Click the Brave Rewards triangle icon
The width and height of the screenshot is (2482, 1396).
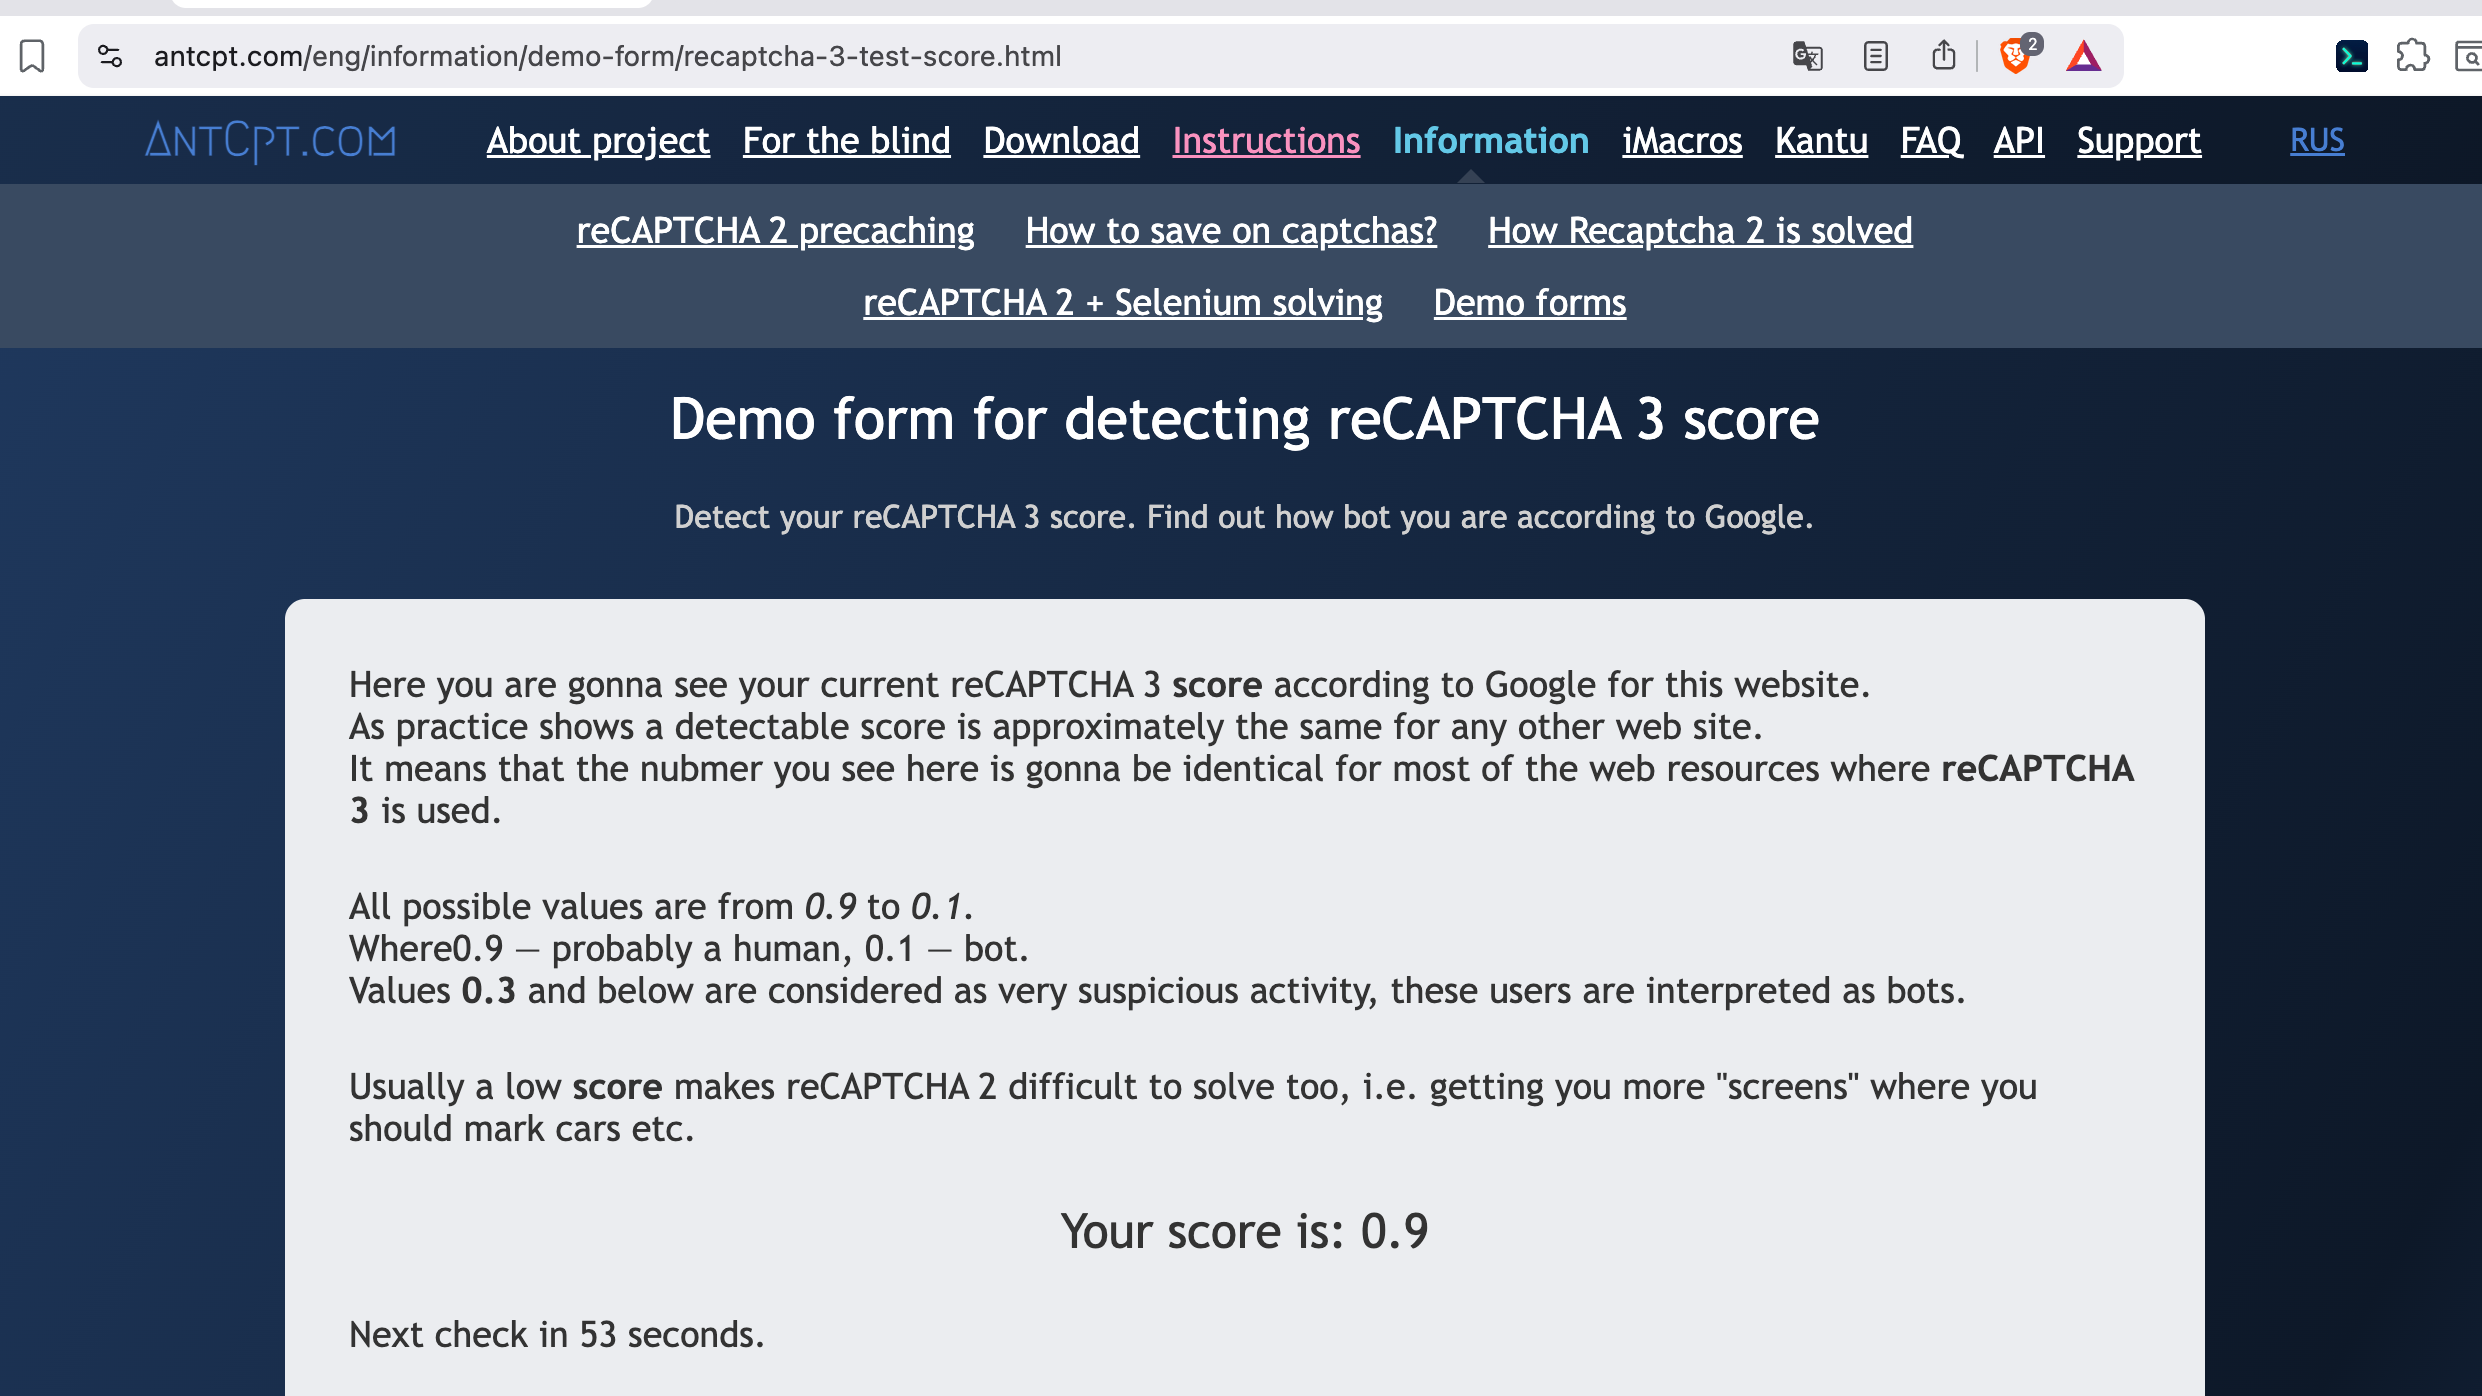click(2084, 56)
